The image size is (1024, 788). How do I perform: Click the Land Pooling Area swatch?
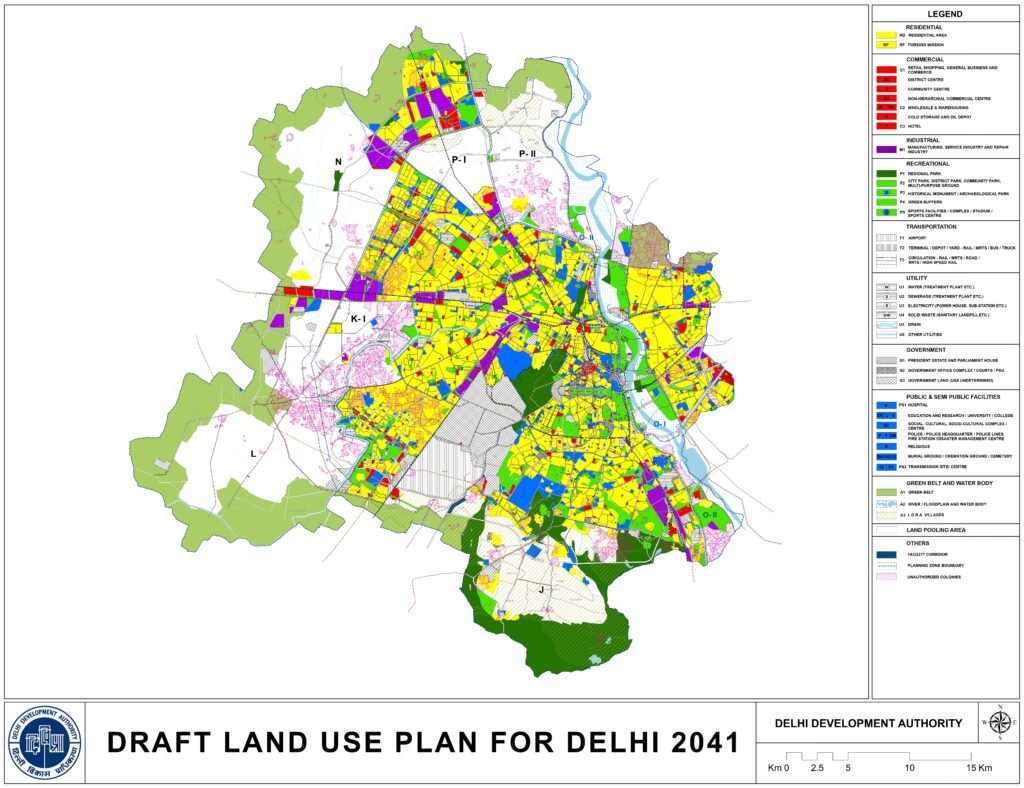pyautogui.click(x=886, y=530)
